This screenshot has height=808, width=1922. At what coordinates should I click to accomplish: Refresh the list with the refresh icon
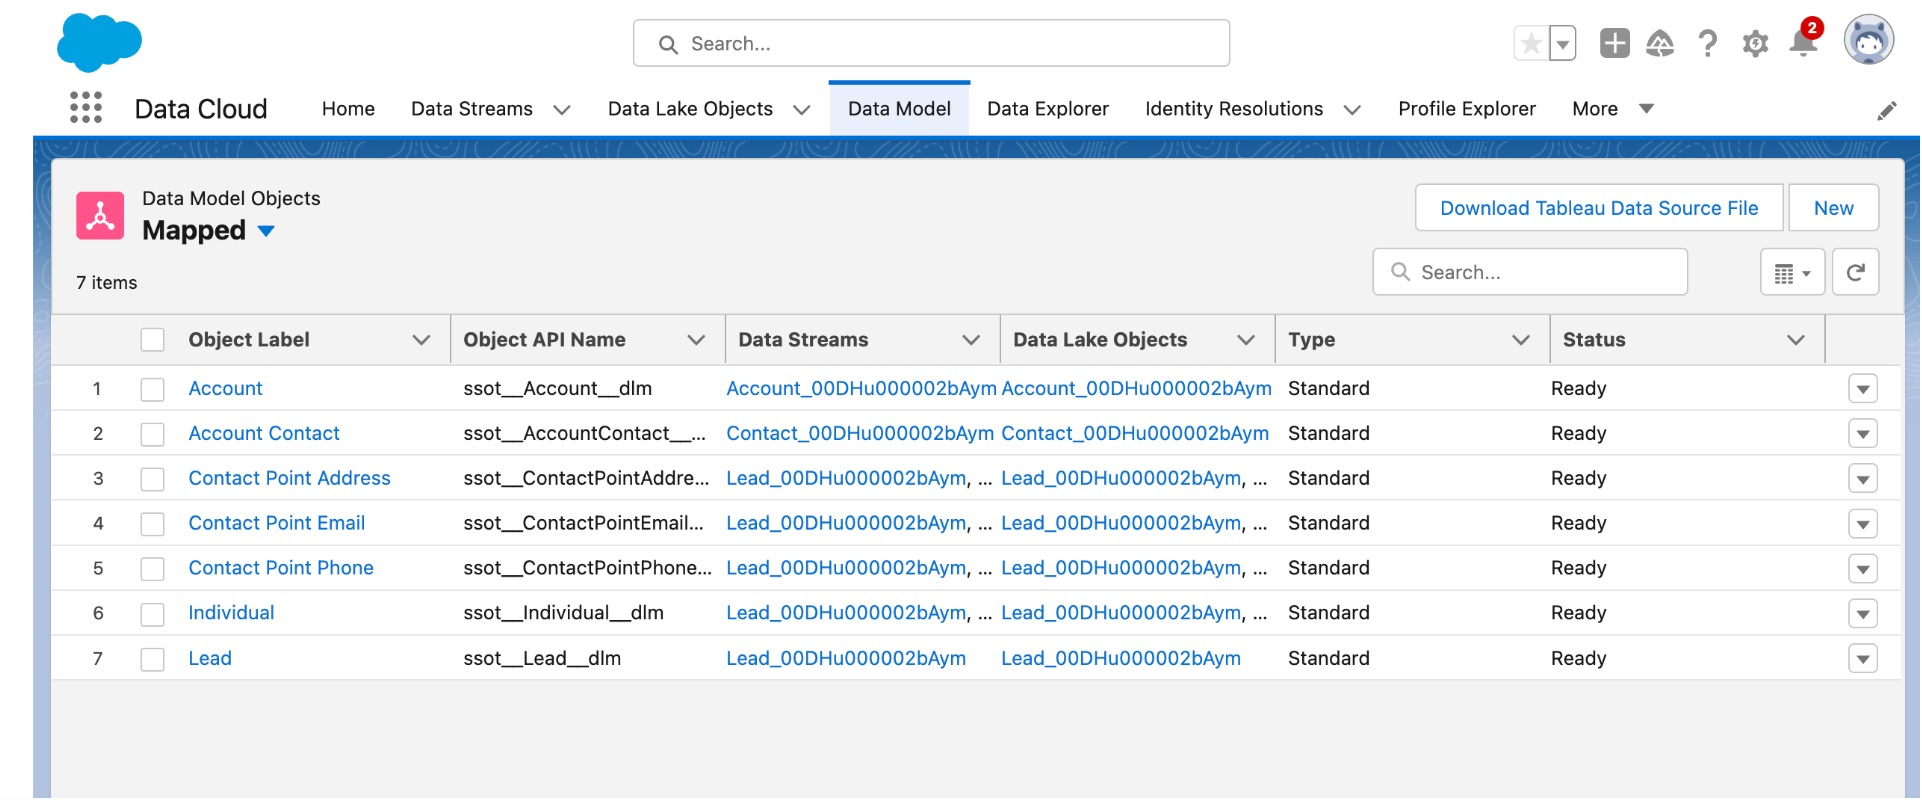point(1856,272)
